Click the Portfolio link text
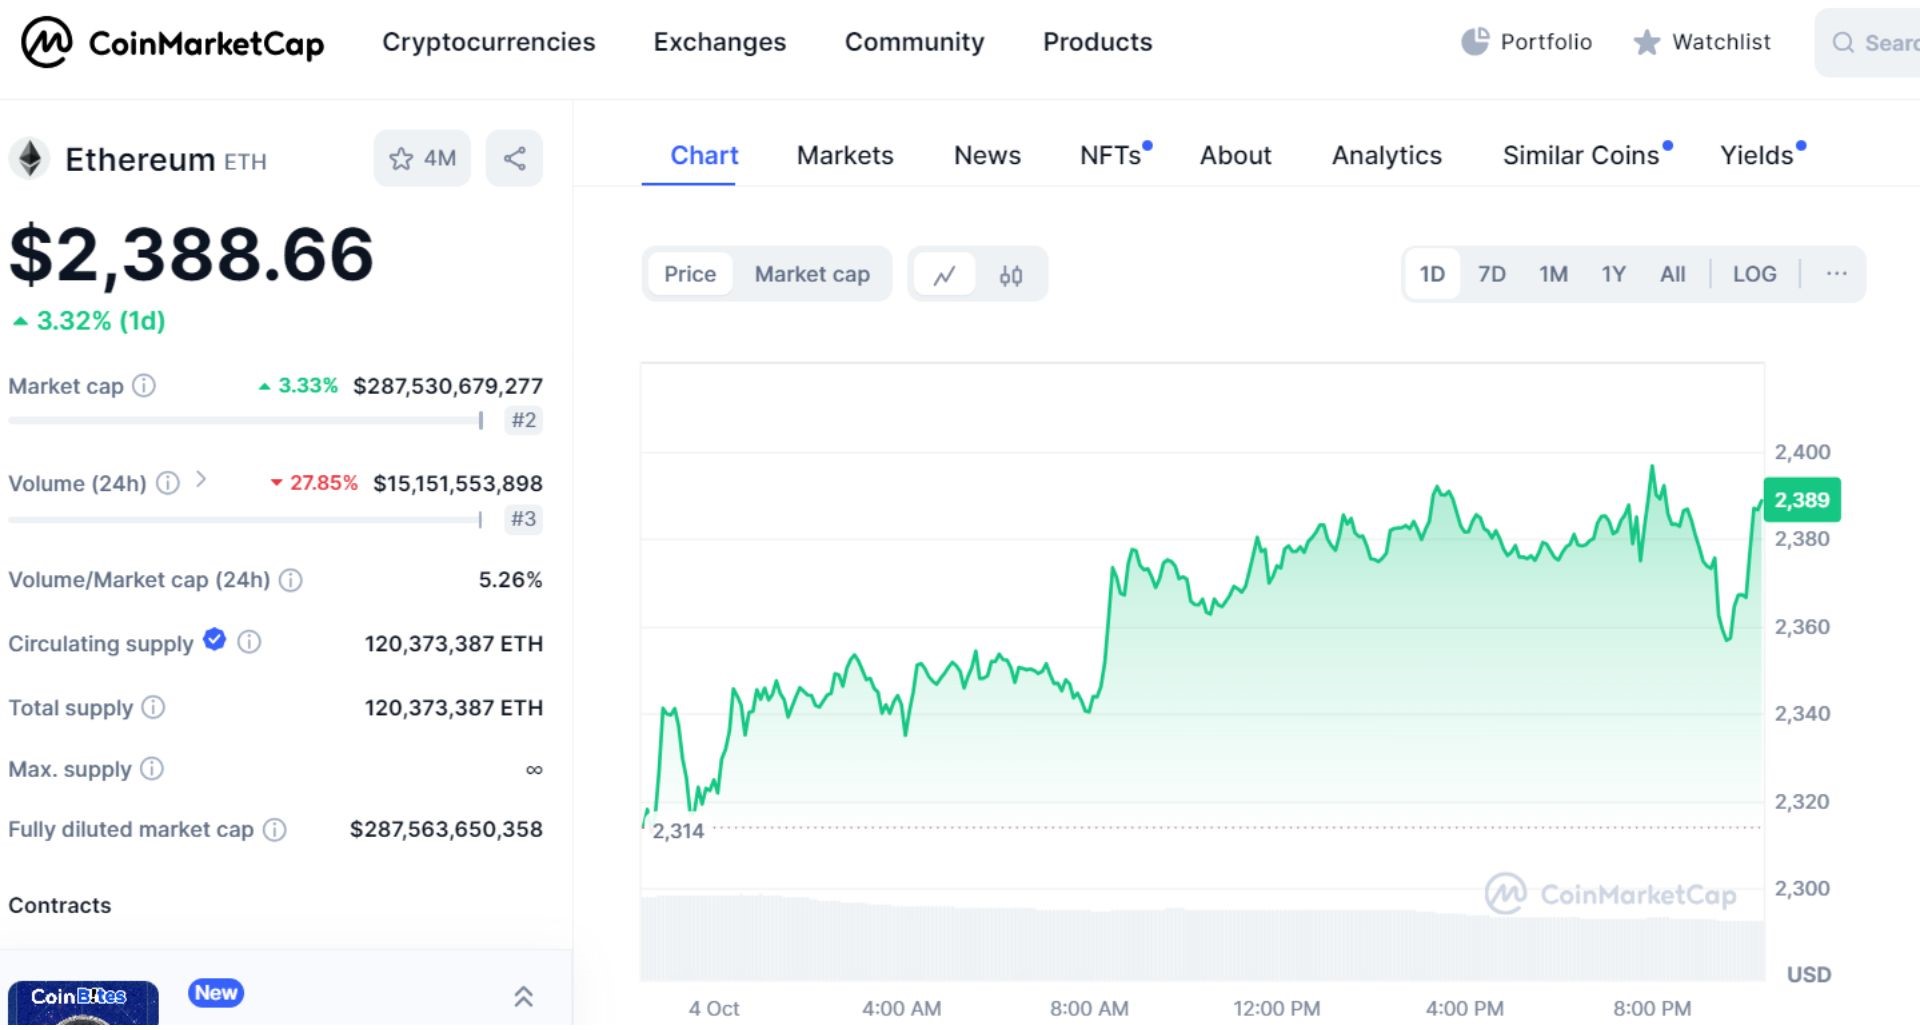This screenshot has width=1920, height=1030. [1546, 42]
